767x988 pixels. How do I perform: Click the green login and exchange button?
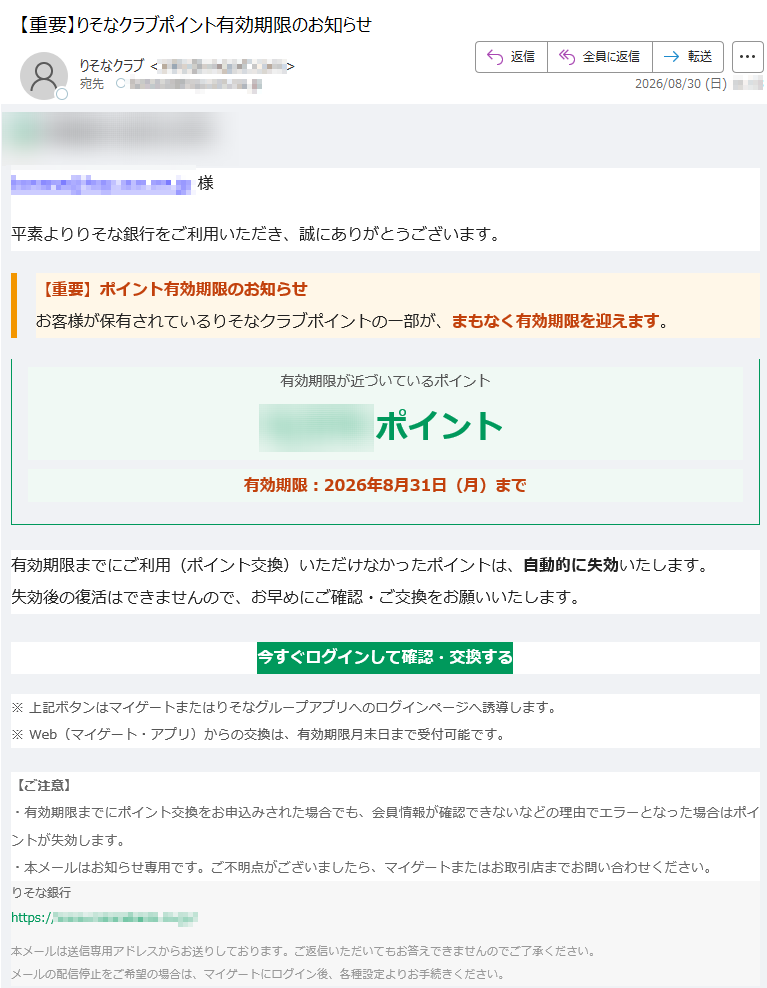click(384, 657)
